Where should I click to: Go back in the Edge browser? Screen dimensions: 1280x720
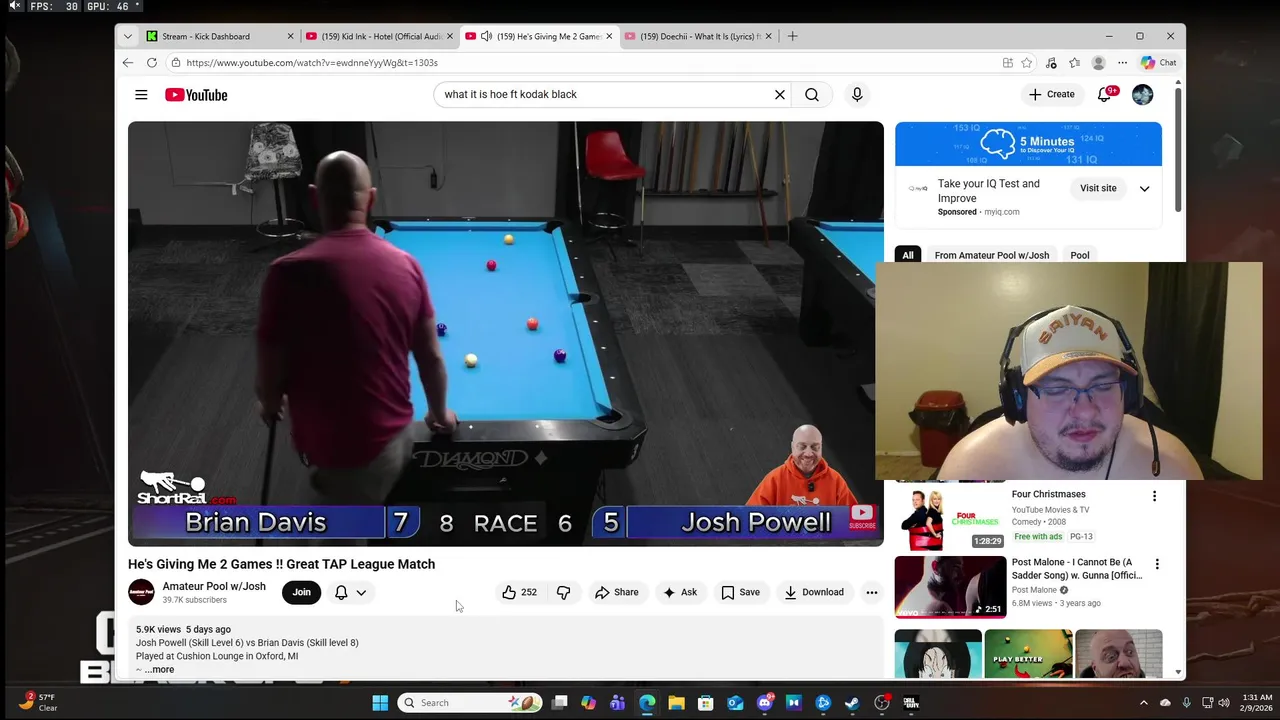pyautogui.click(x=128, y=62)
